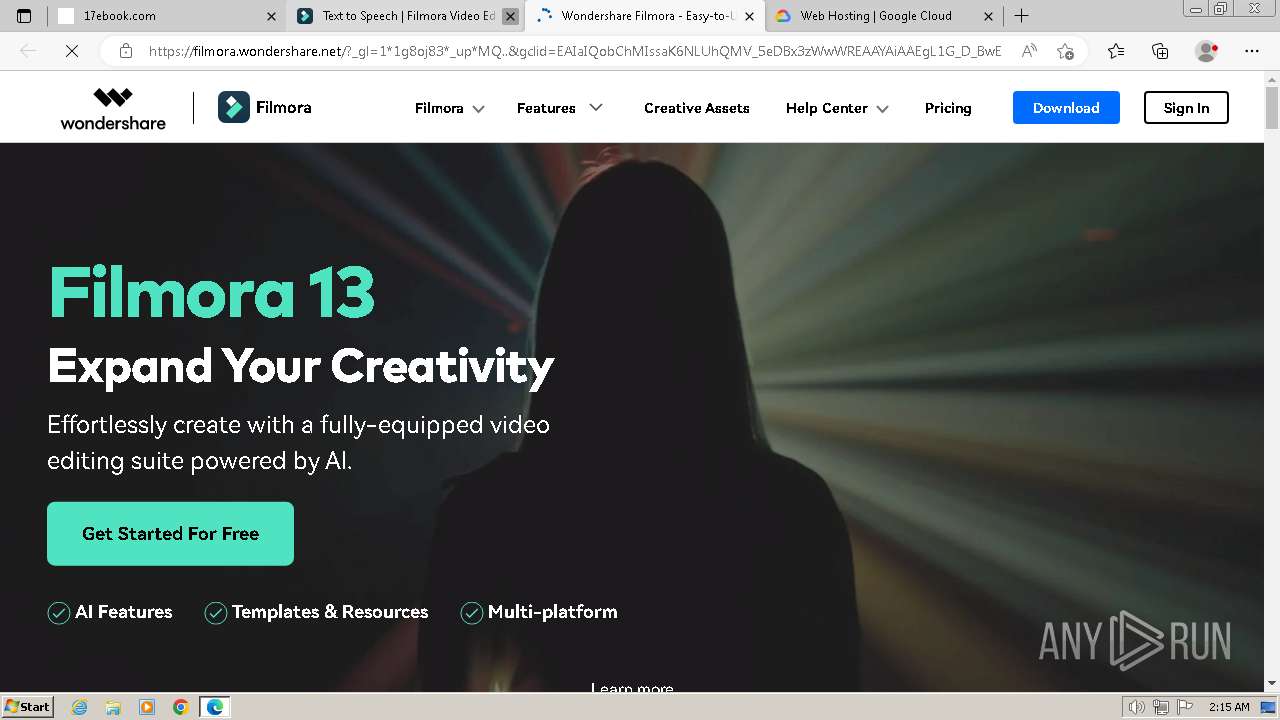Open a new browser tab

[x=1021, y=16]
